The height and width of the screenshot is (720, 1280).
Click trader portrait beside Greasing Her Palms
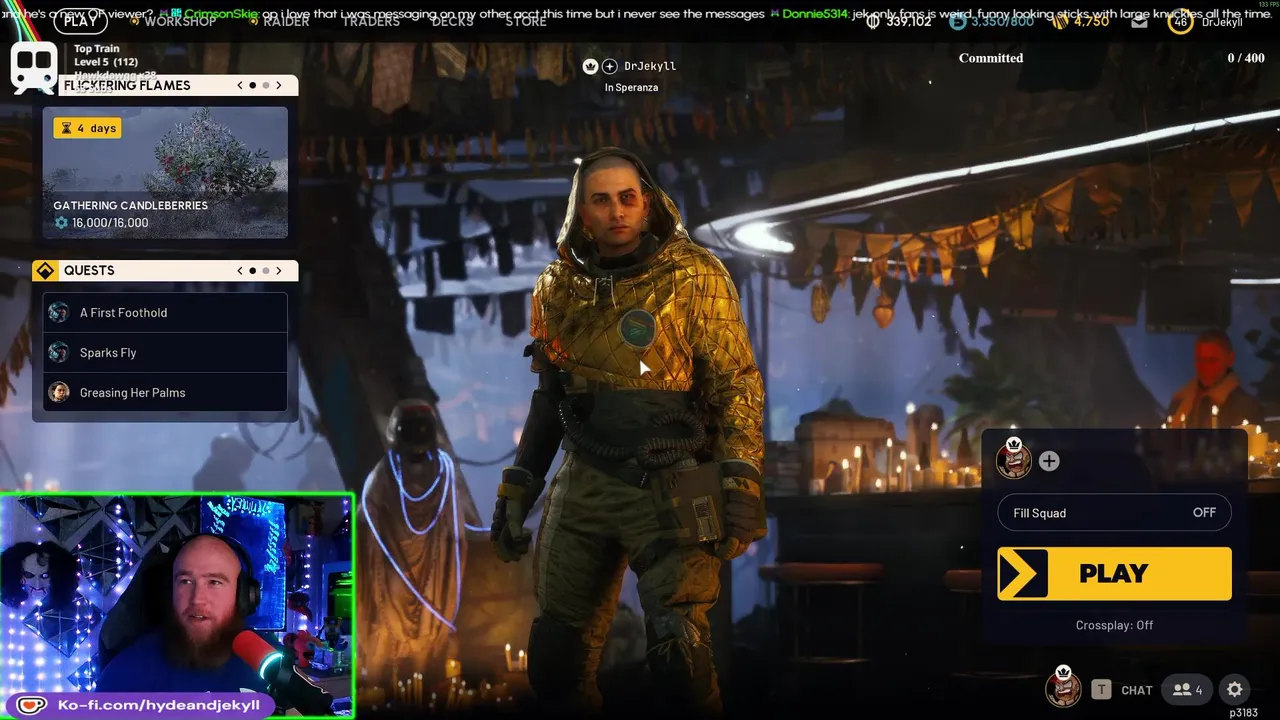pos(59,393)
